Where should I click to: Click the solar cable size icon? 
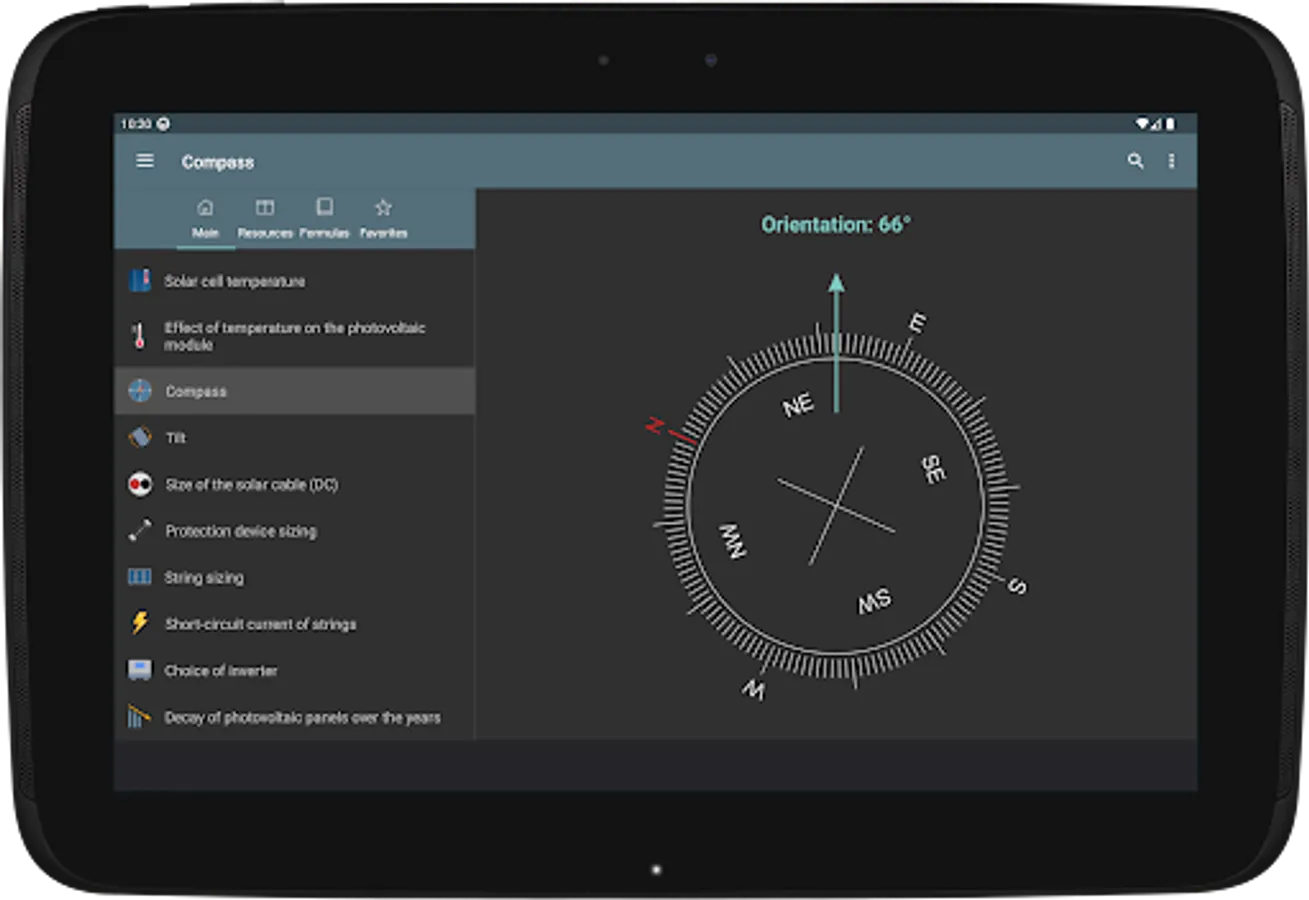tap(140, 485)
